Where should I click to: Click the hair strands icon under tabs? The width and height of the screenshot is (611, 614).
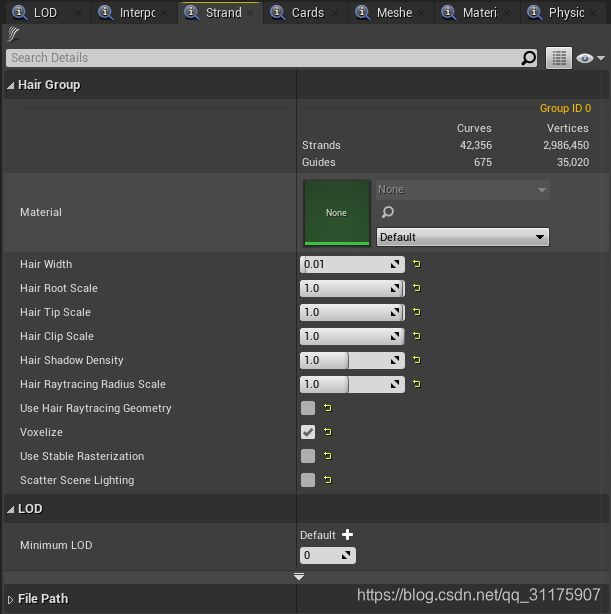coord(13,34)
